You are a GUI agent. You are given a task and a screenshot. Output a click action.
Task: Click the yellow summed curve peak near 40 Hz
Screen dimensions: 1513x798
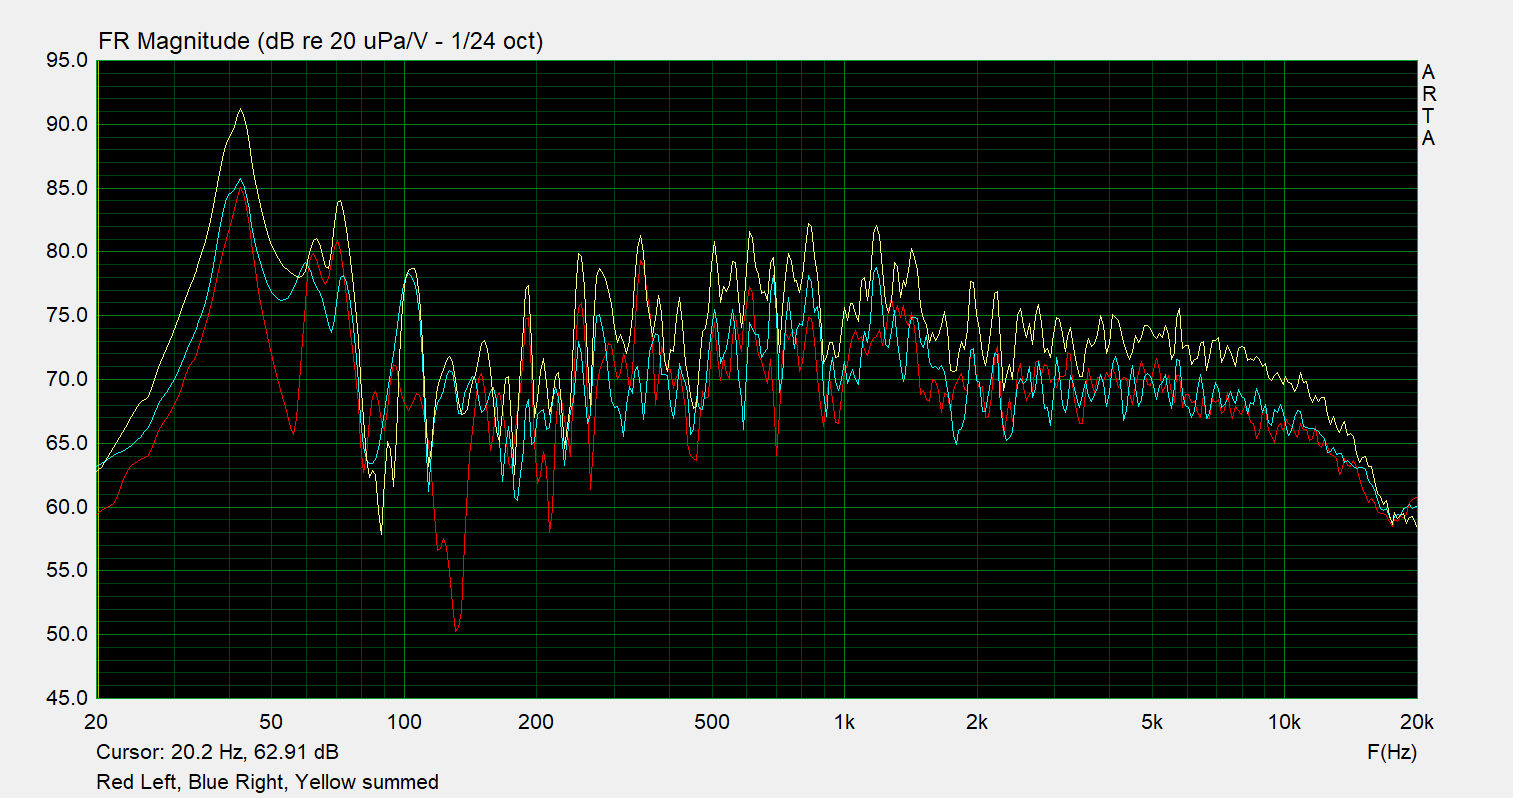(240, 109)
